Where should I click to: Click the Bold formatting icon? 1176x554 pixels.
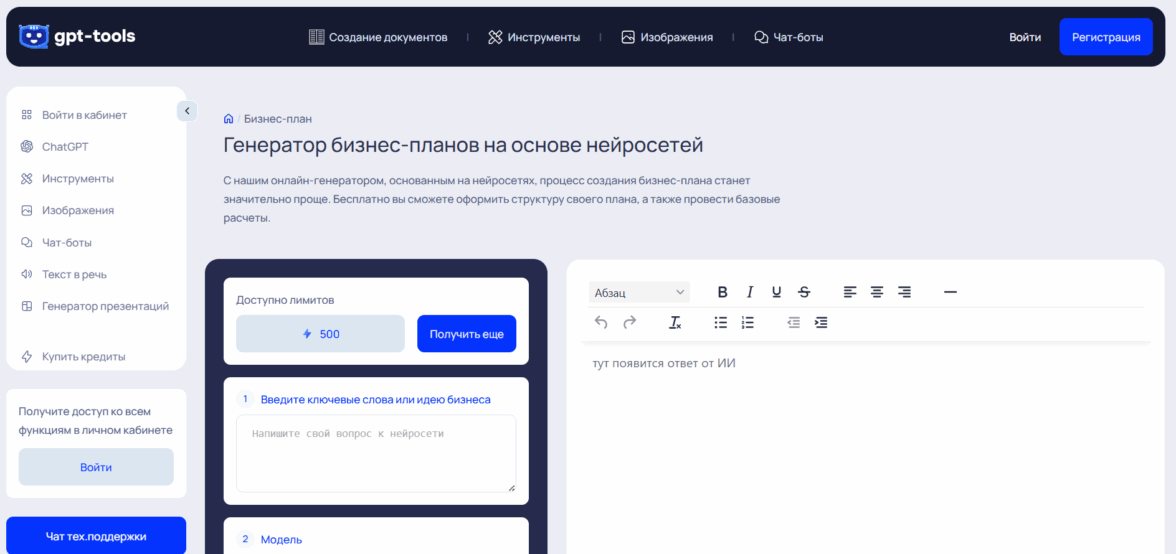723,292
